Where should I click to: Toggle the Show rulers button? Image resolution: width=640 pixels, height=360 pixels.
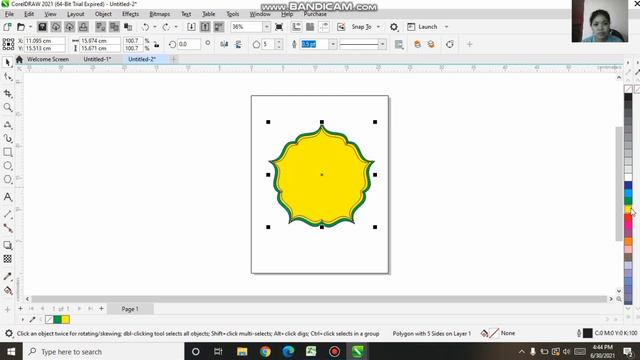(297, 27)
